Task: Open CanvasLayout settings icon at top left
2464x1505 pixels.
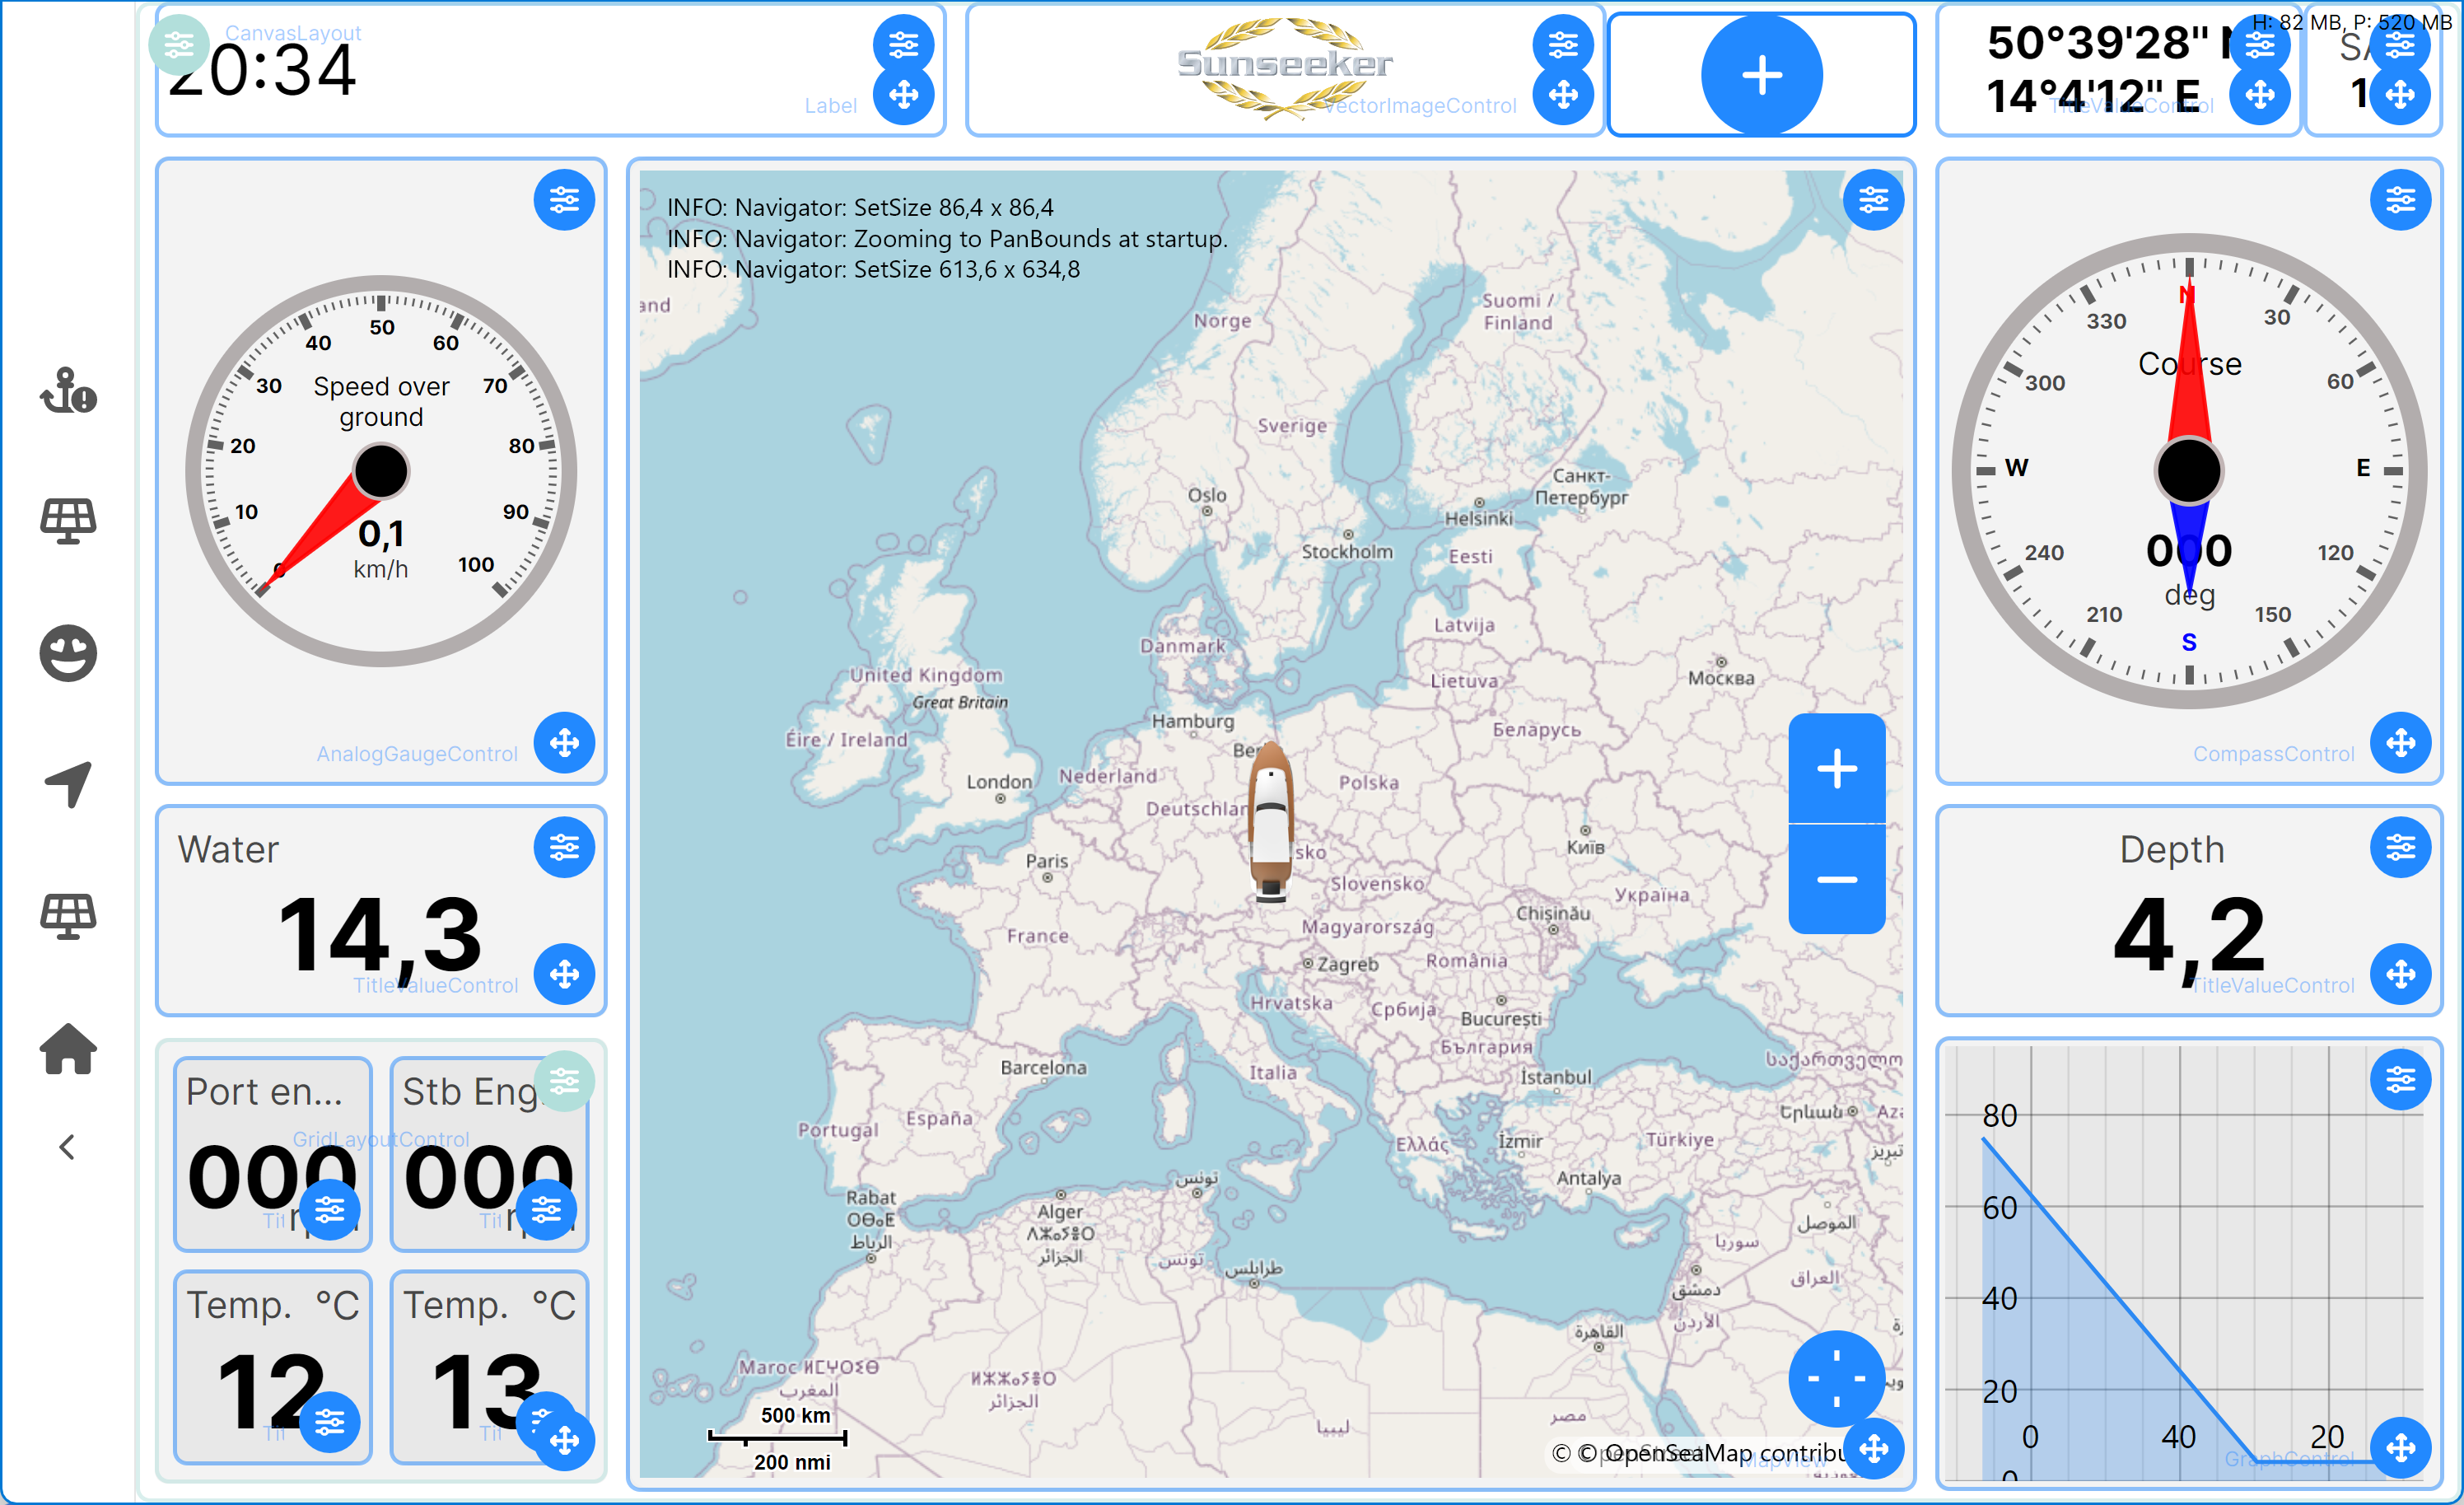Action: pyautogui.click(x=179, y=45)
